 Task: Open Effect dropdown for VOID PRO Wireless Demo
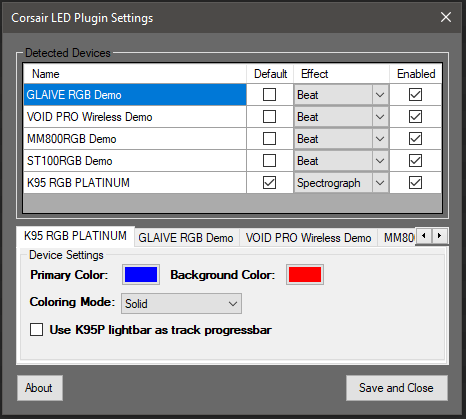(x=341, y=117)
